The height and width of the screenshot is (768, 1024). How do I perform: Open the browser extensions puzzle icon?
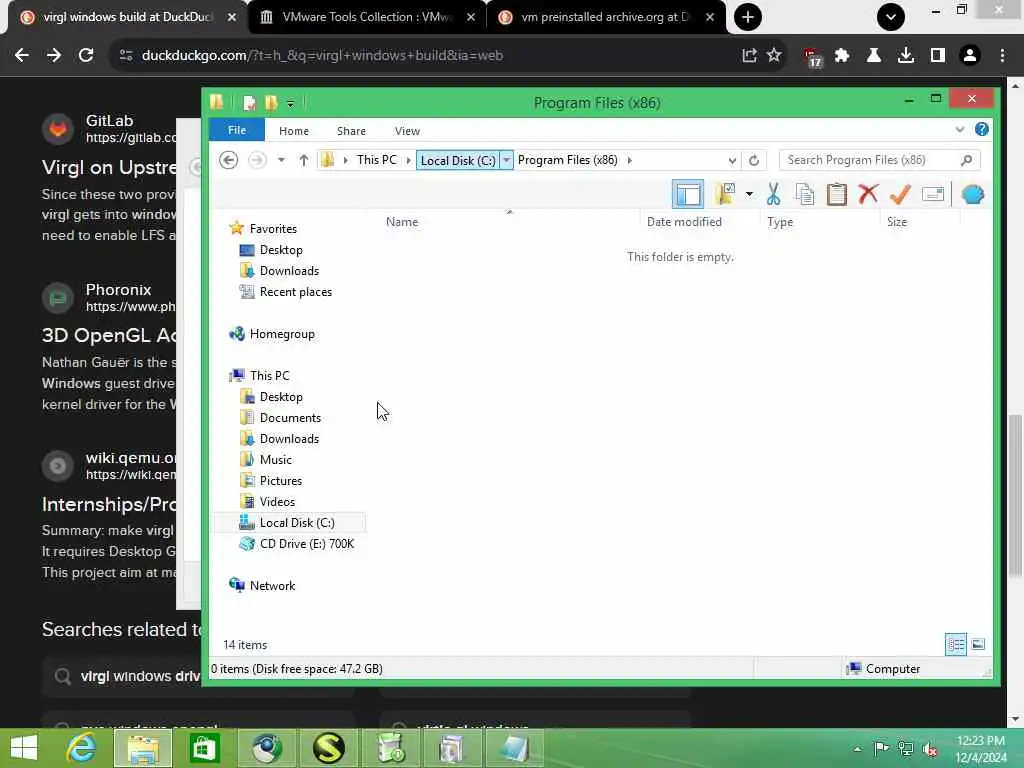pyautogui.click(x=842, y=56)
